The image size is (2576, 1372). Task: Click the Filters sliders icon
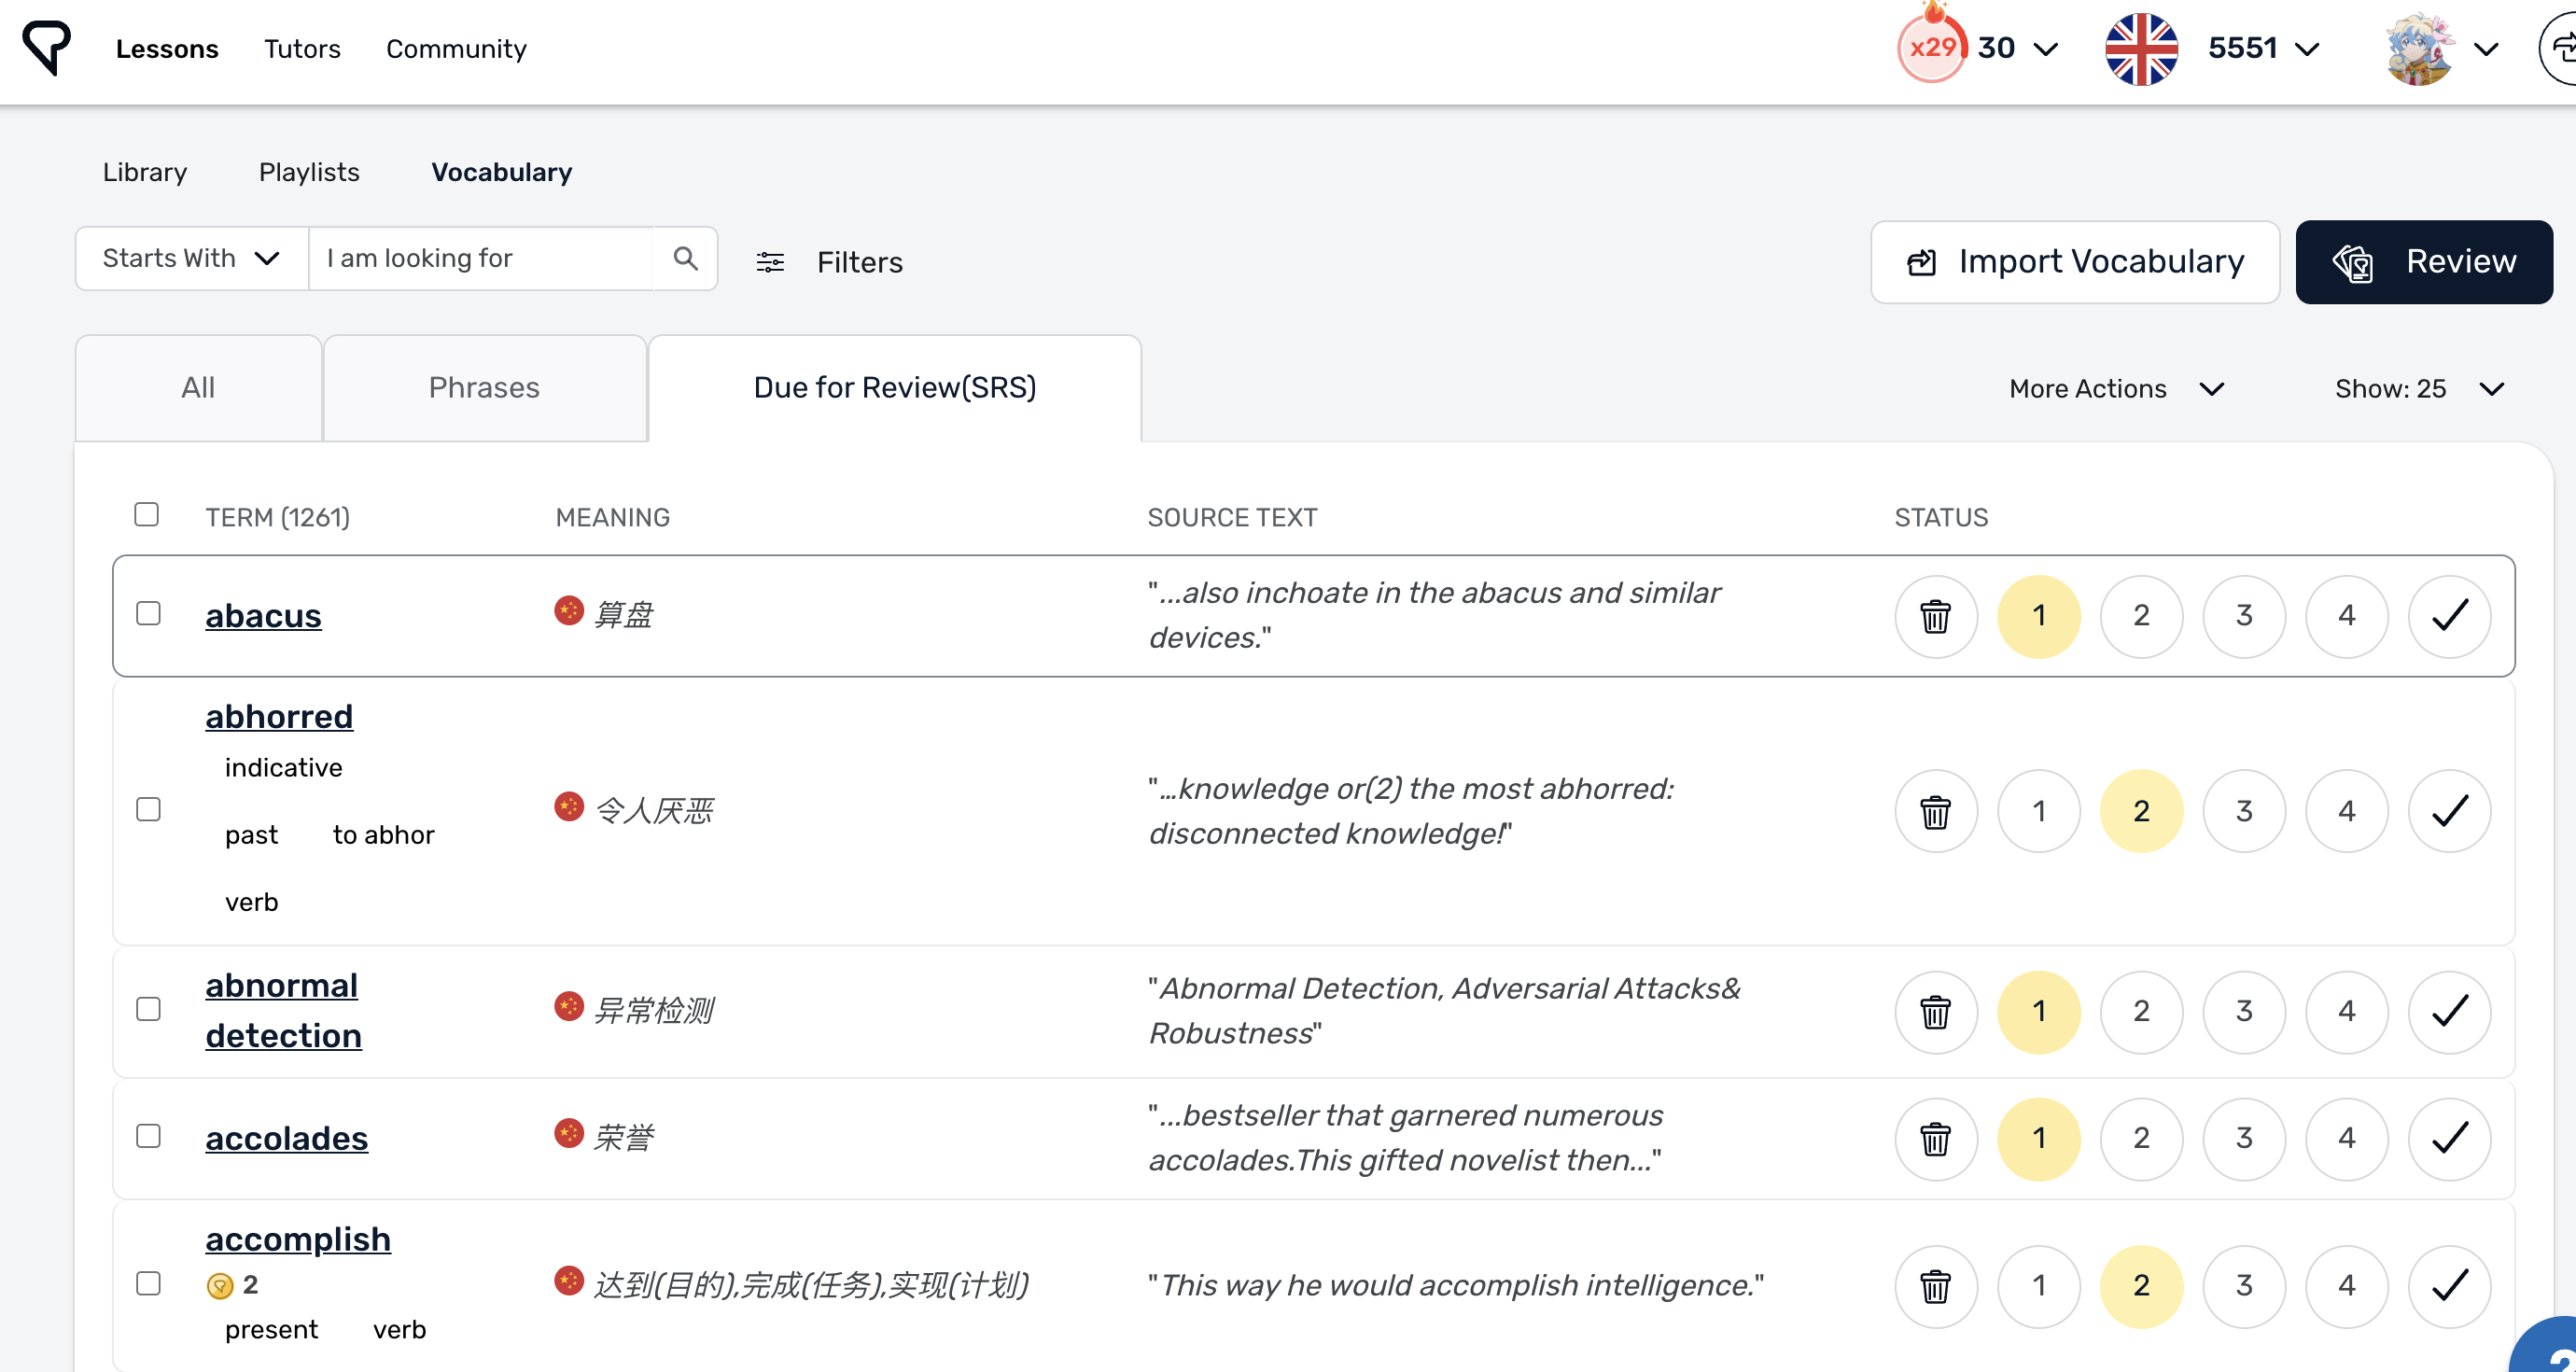point(769,262)
